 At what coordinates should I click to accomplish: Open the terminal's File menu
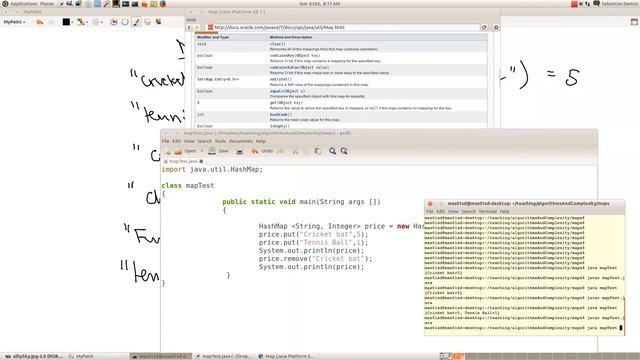(429, 211)
